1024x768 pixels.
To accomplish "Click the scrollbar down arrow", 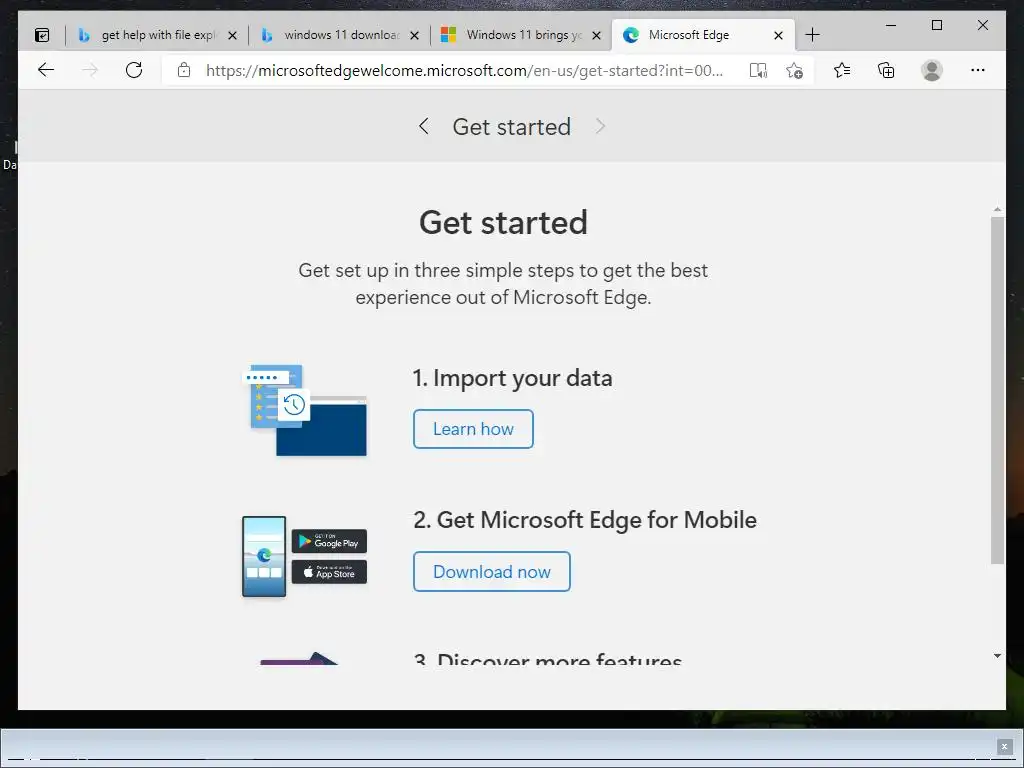I will tap(997, 656).
